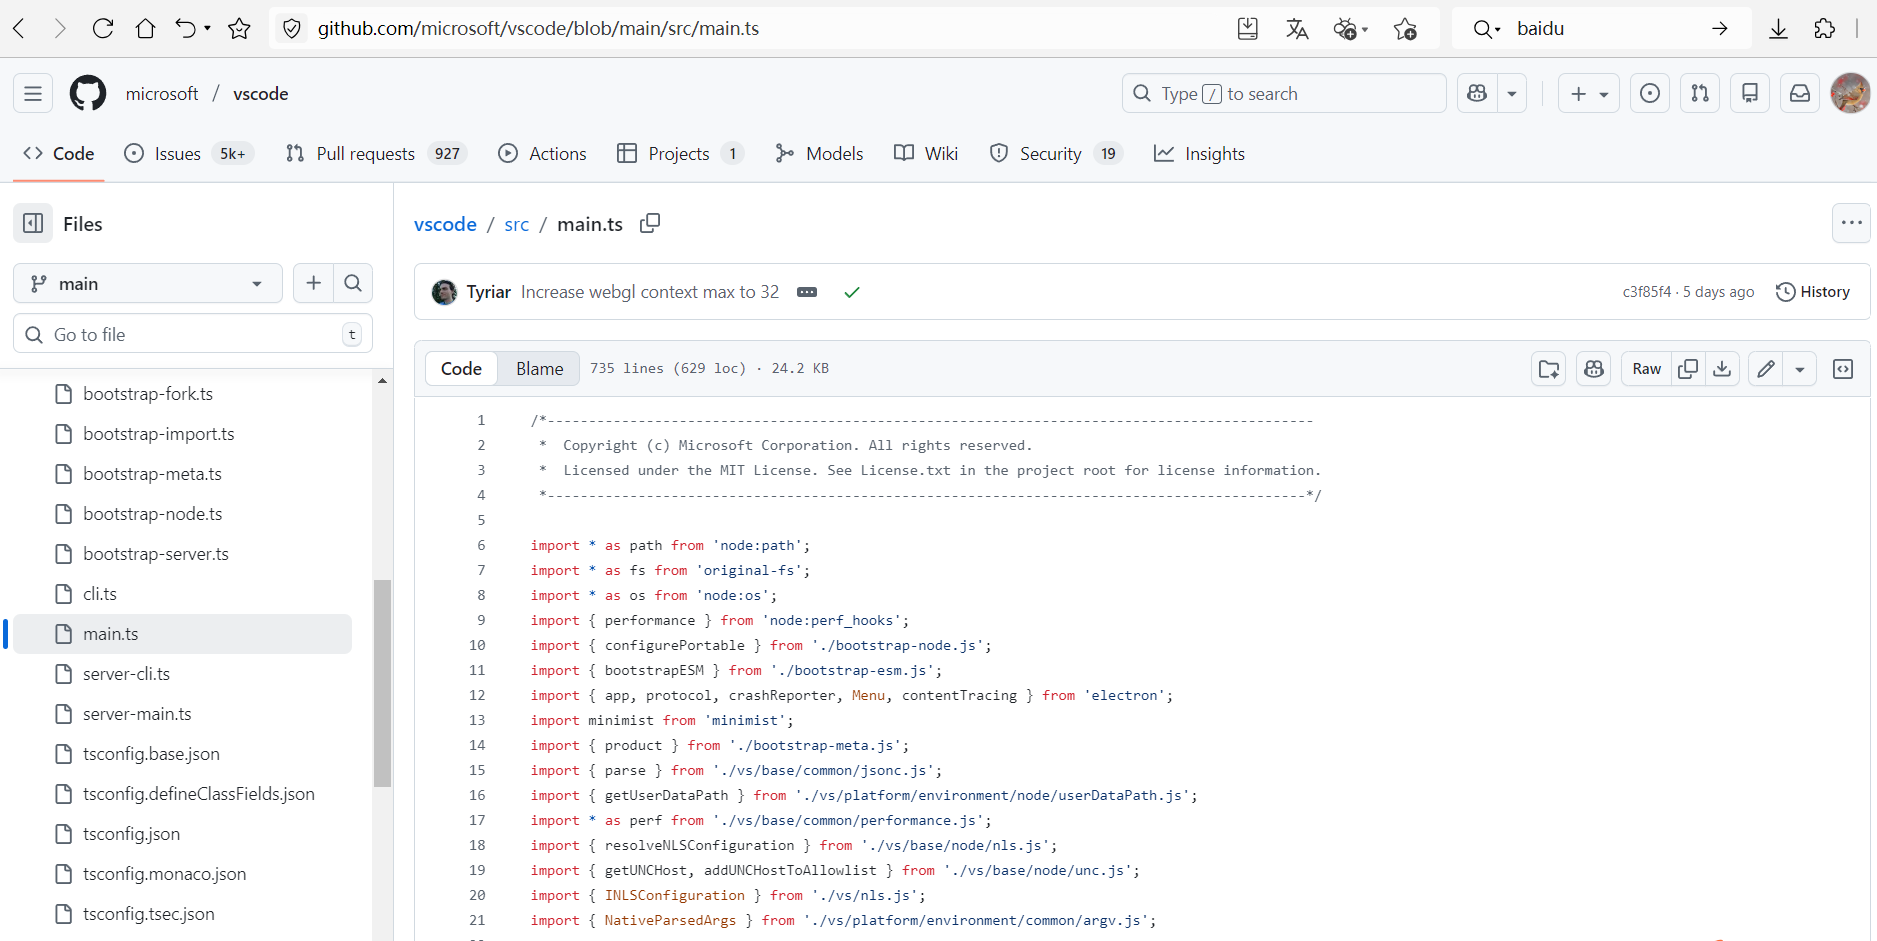1877x941 pixels.
Task: Copy file path next to main.ts
Action: pyautogui.click(x=650, y=223)
